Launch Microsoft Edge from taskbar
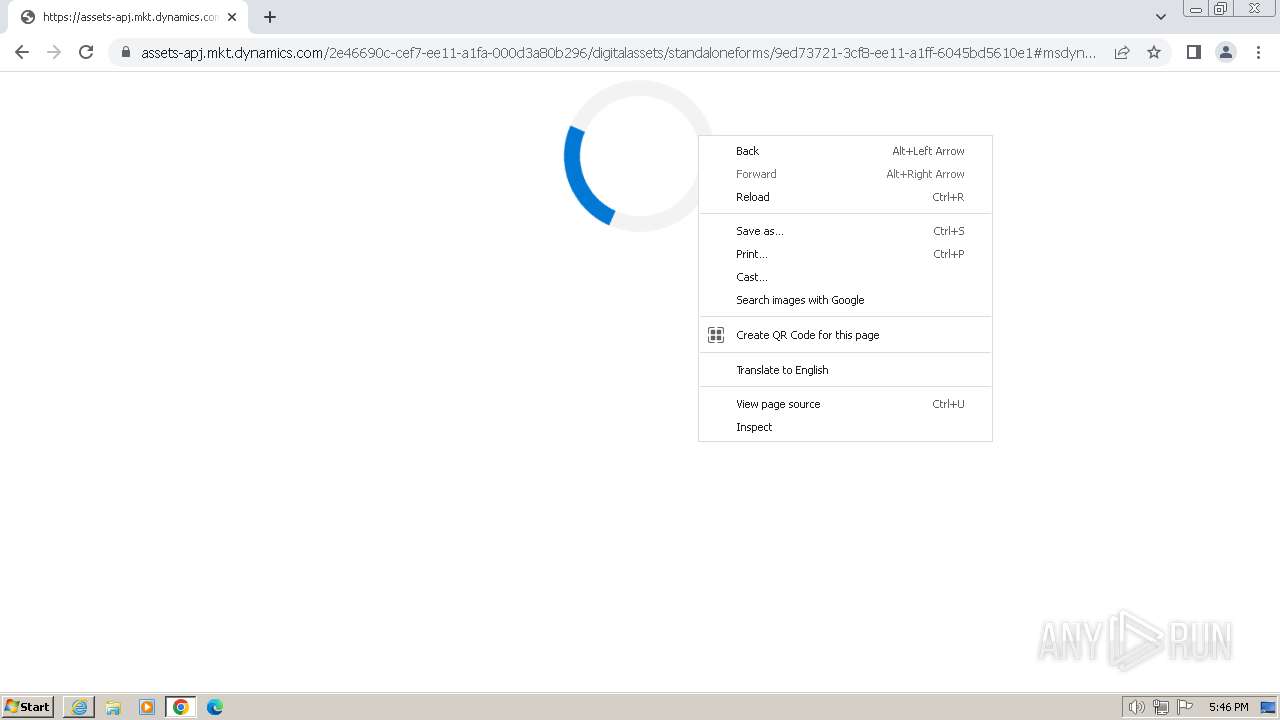Screen dimensions: 1280x720 pyautogui.click(x=215, y=707)
